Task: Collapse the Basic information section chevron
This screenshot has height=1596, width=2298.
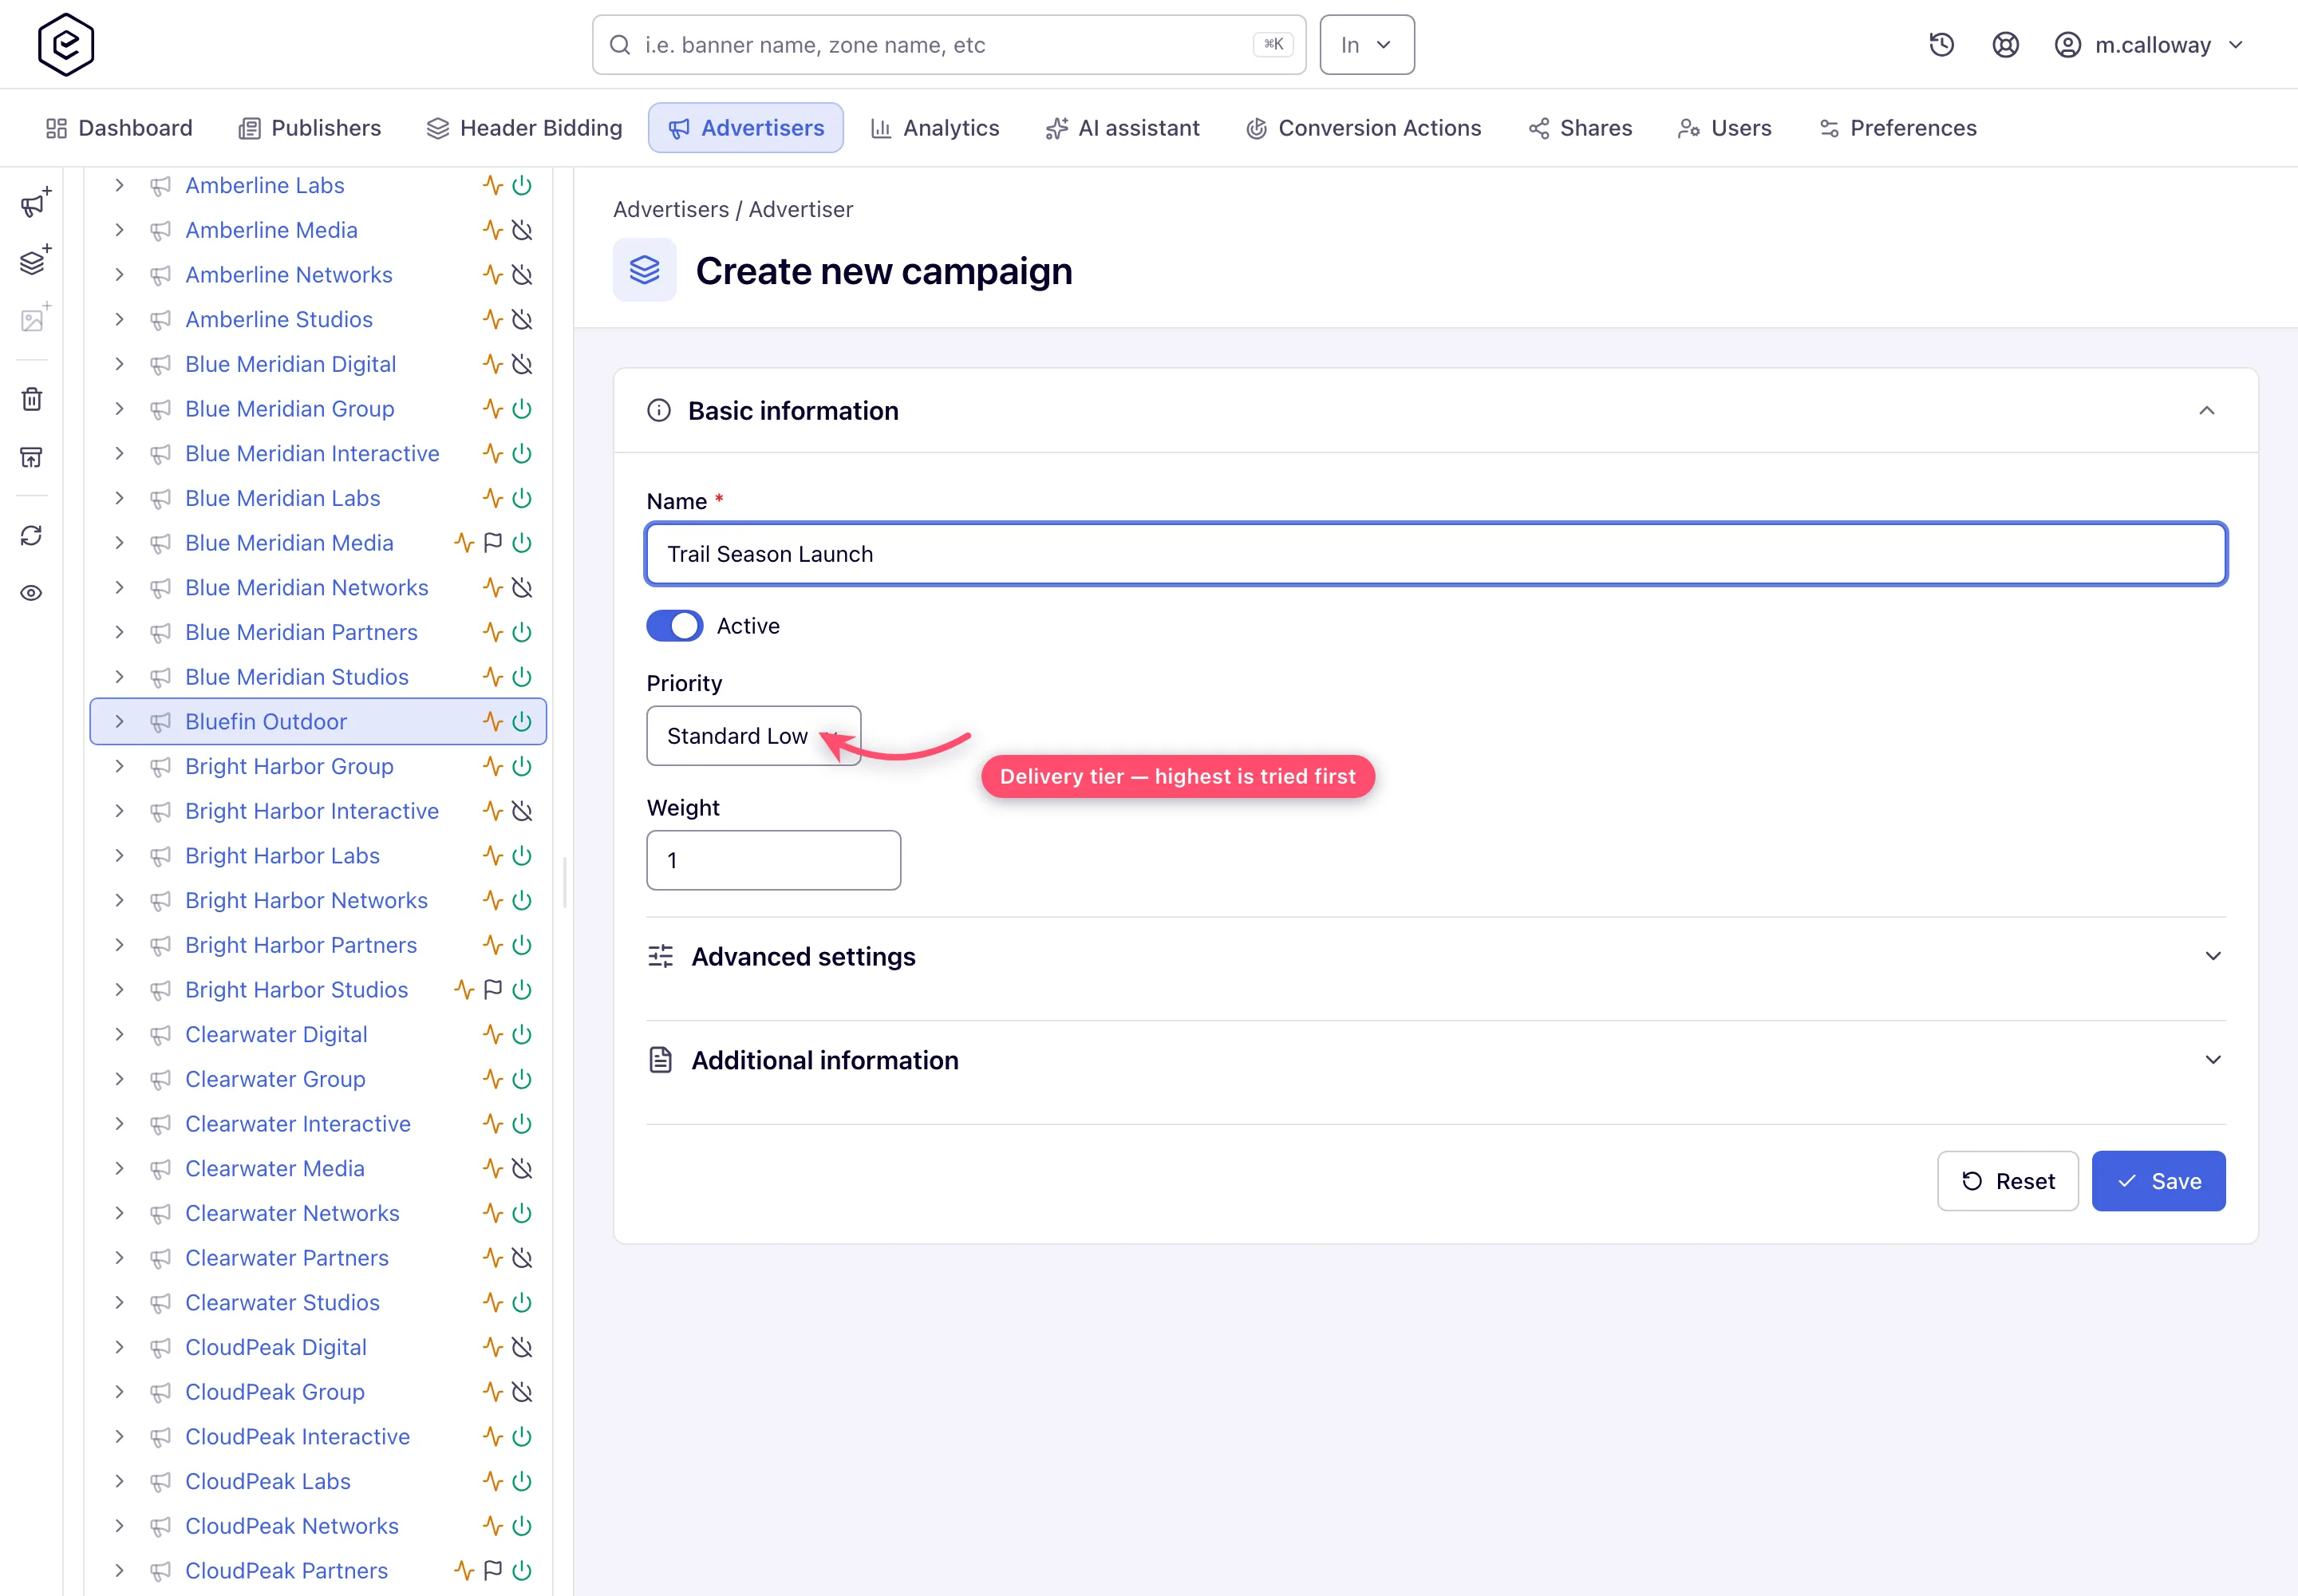Action: click(2207, 411)
